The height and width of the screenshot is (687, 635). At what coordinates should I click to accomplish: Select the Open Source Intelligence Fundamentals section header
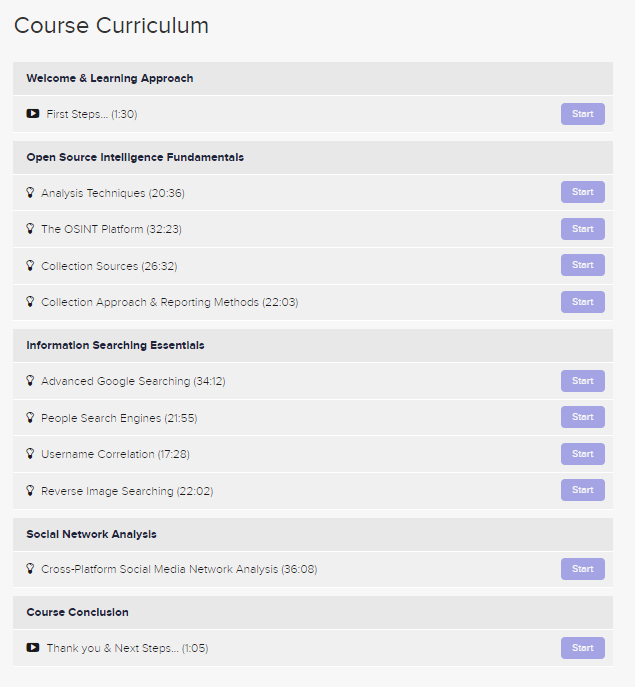point(135,157)
